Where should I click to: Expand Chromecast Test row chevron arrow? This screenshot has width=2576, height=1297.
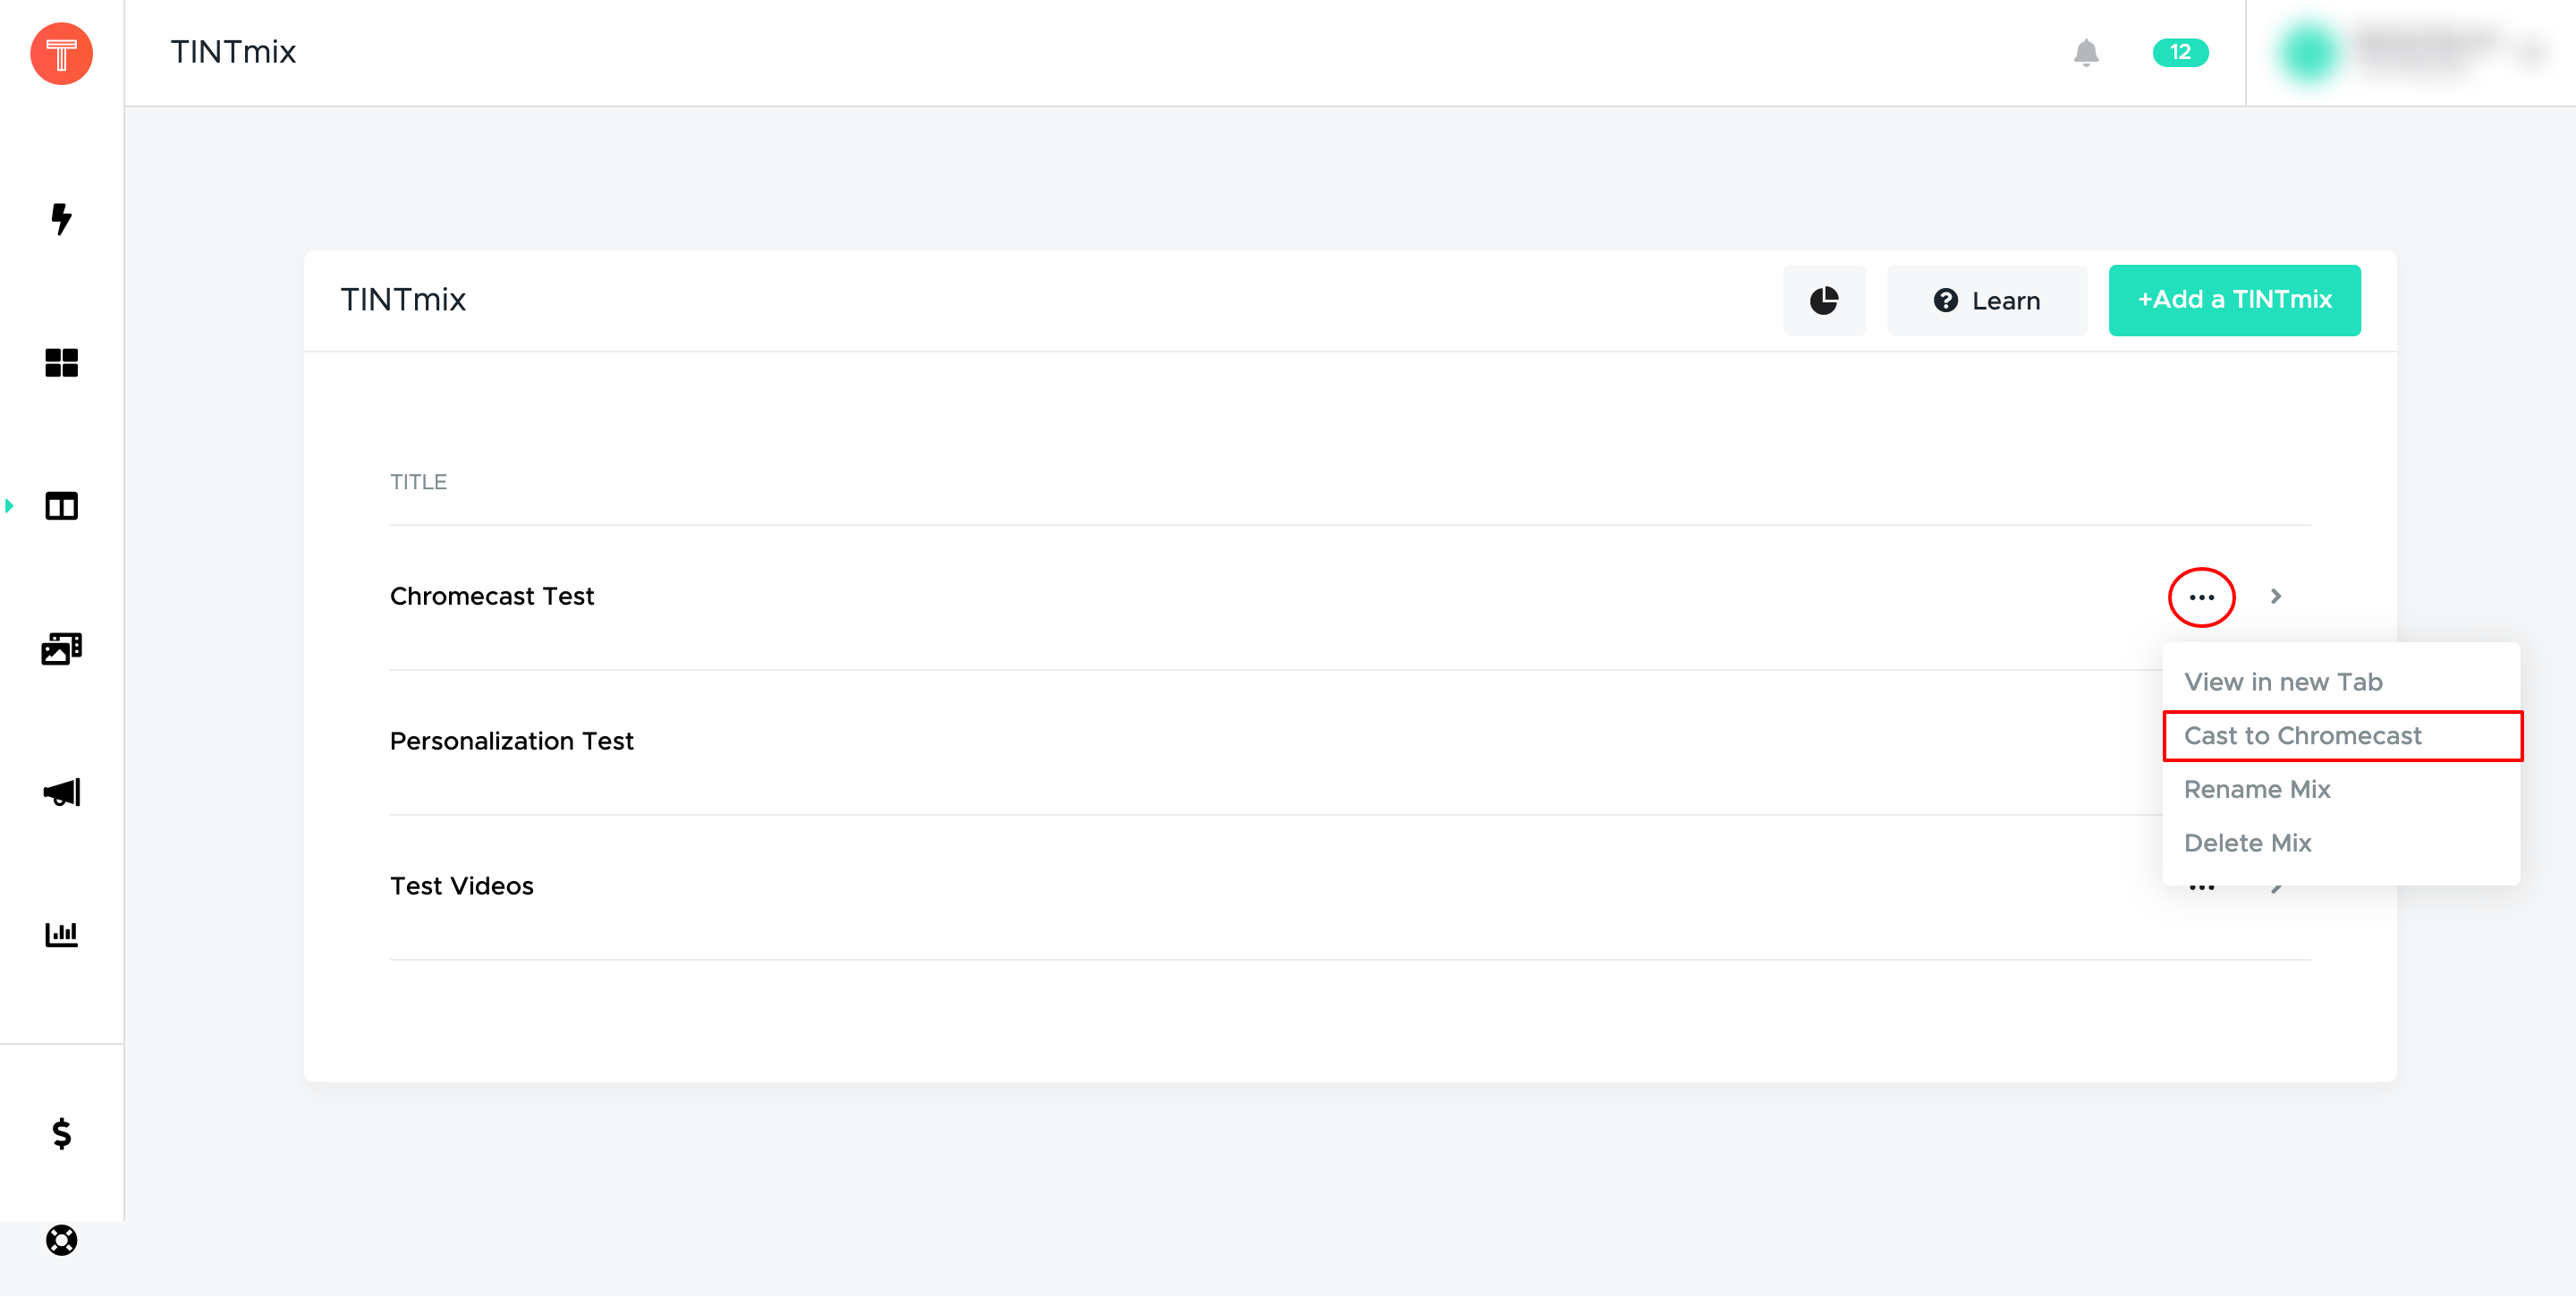point(2276,596)
